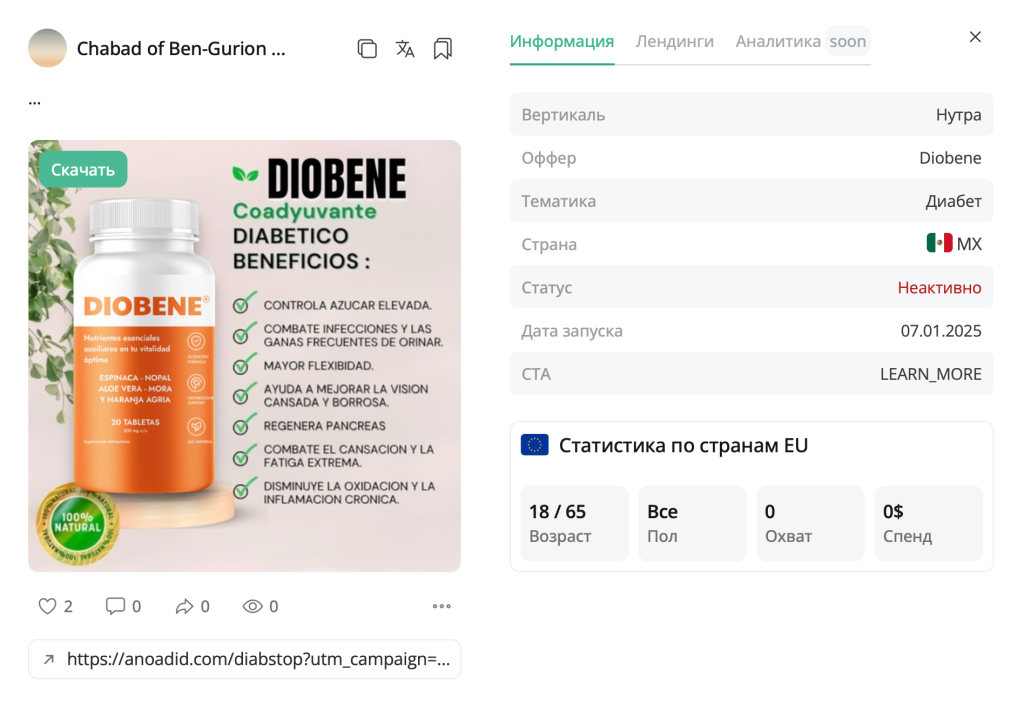Bookmark this ad with the bookmark icon
The height and width of the screenshot is (710, 1024).
click(x=443, y=49)
